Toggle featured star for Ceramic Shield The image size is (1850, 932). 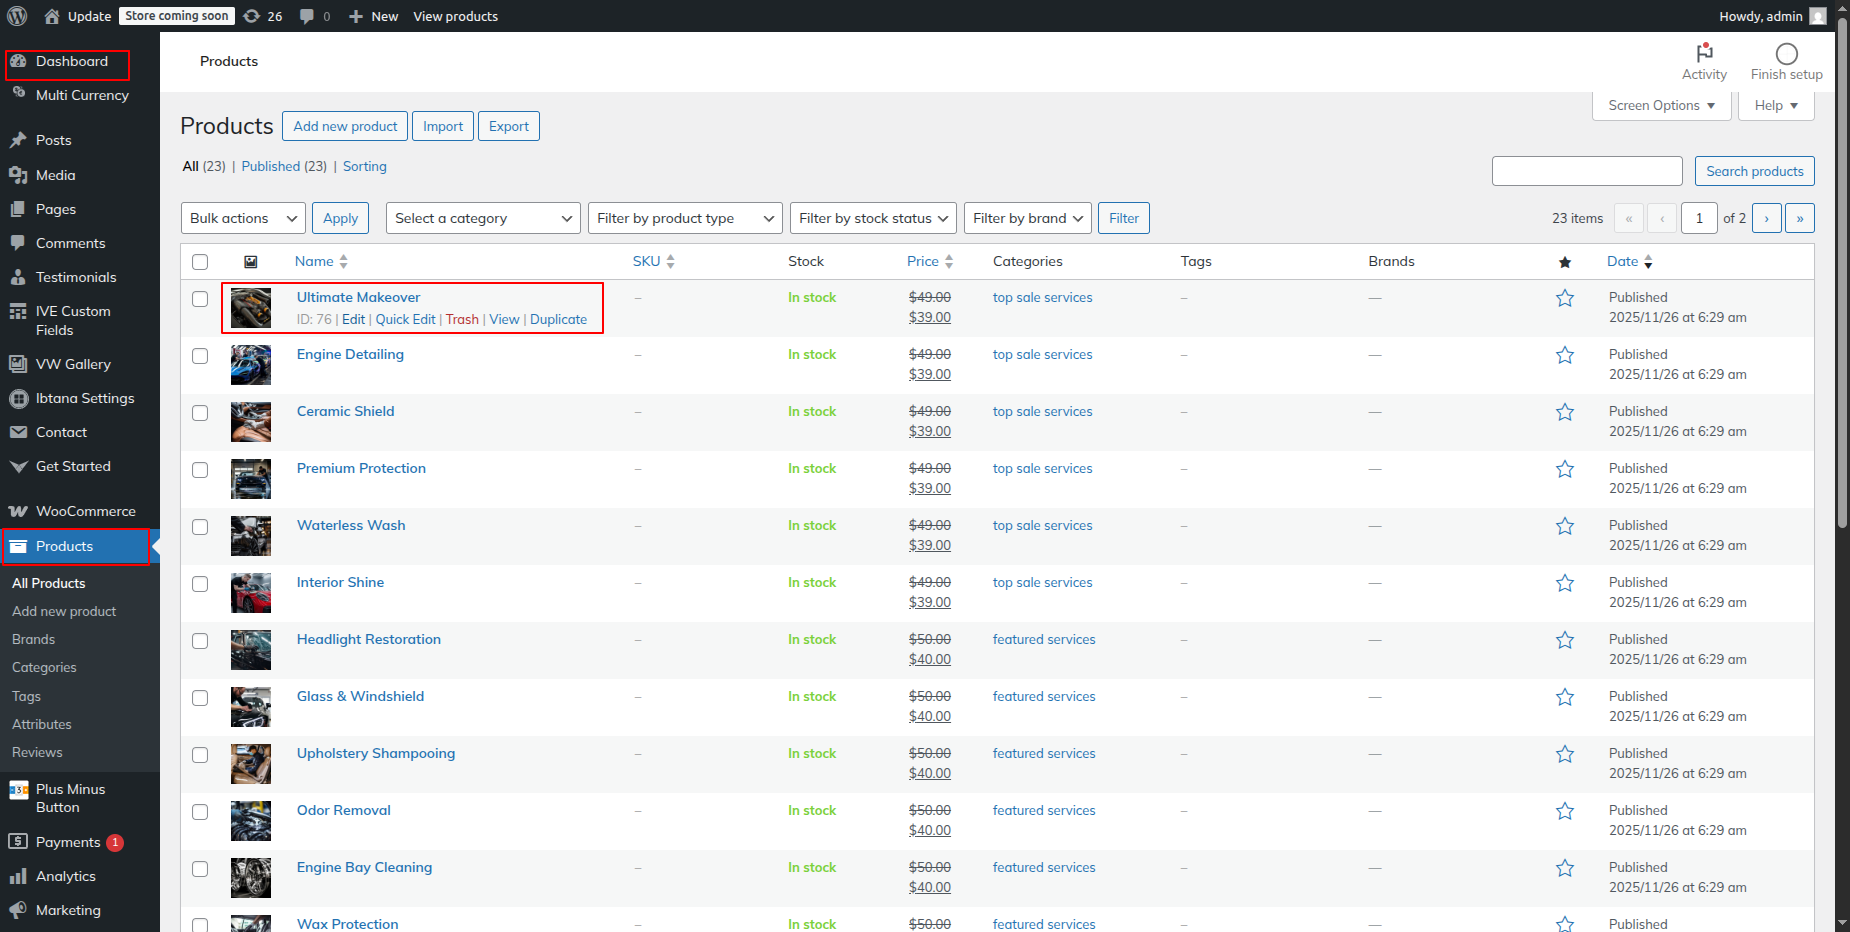1565,412
